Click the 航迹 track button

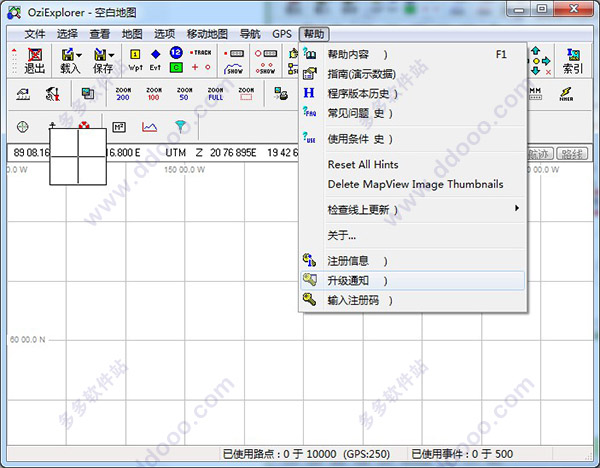coord(540,154)
